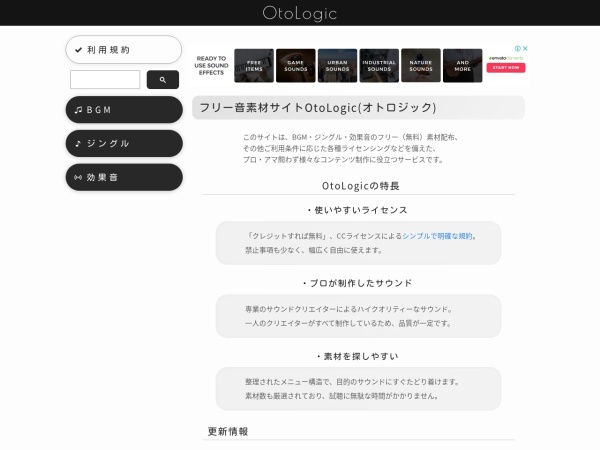Image resolution: width=600 pixels, height=450 pixels.
Task: Click the broadcast icon on 効果音
Action: click(x=78, y=178)
